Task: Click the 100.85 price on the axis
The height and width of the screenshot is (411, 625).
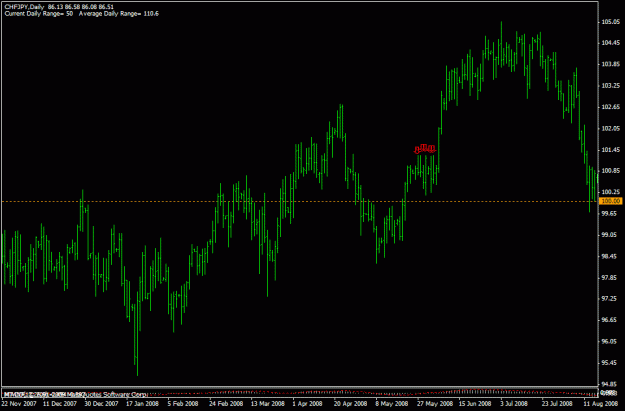Action: [610, 171]
